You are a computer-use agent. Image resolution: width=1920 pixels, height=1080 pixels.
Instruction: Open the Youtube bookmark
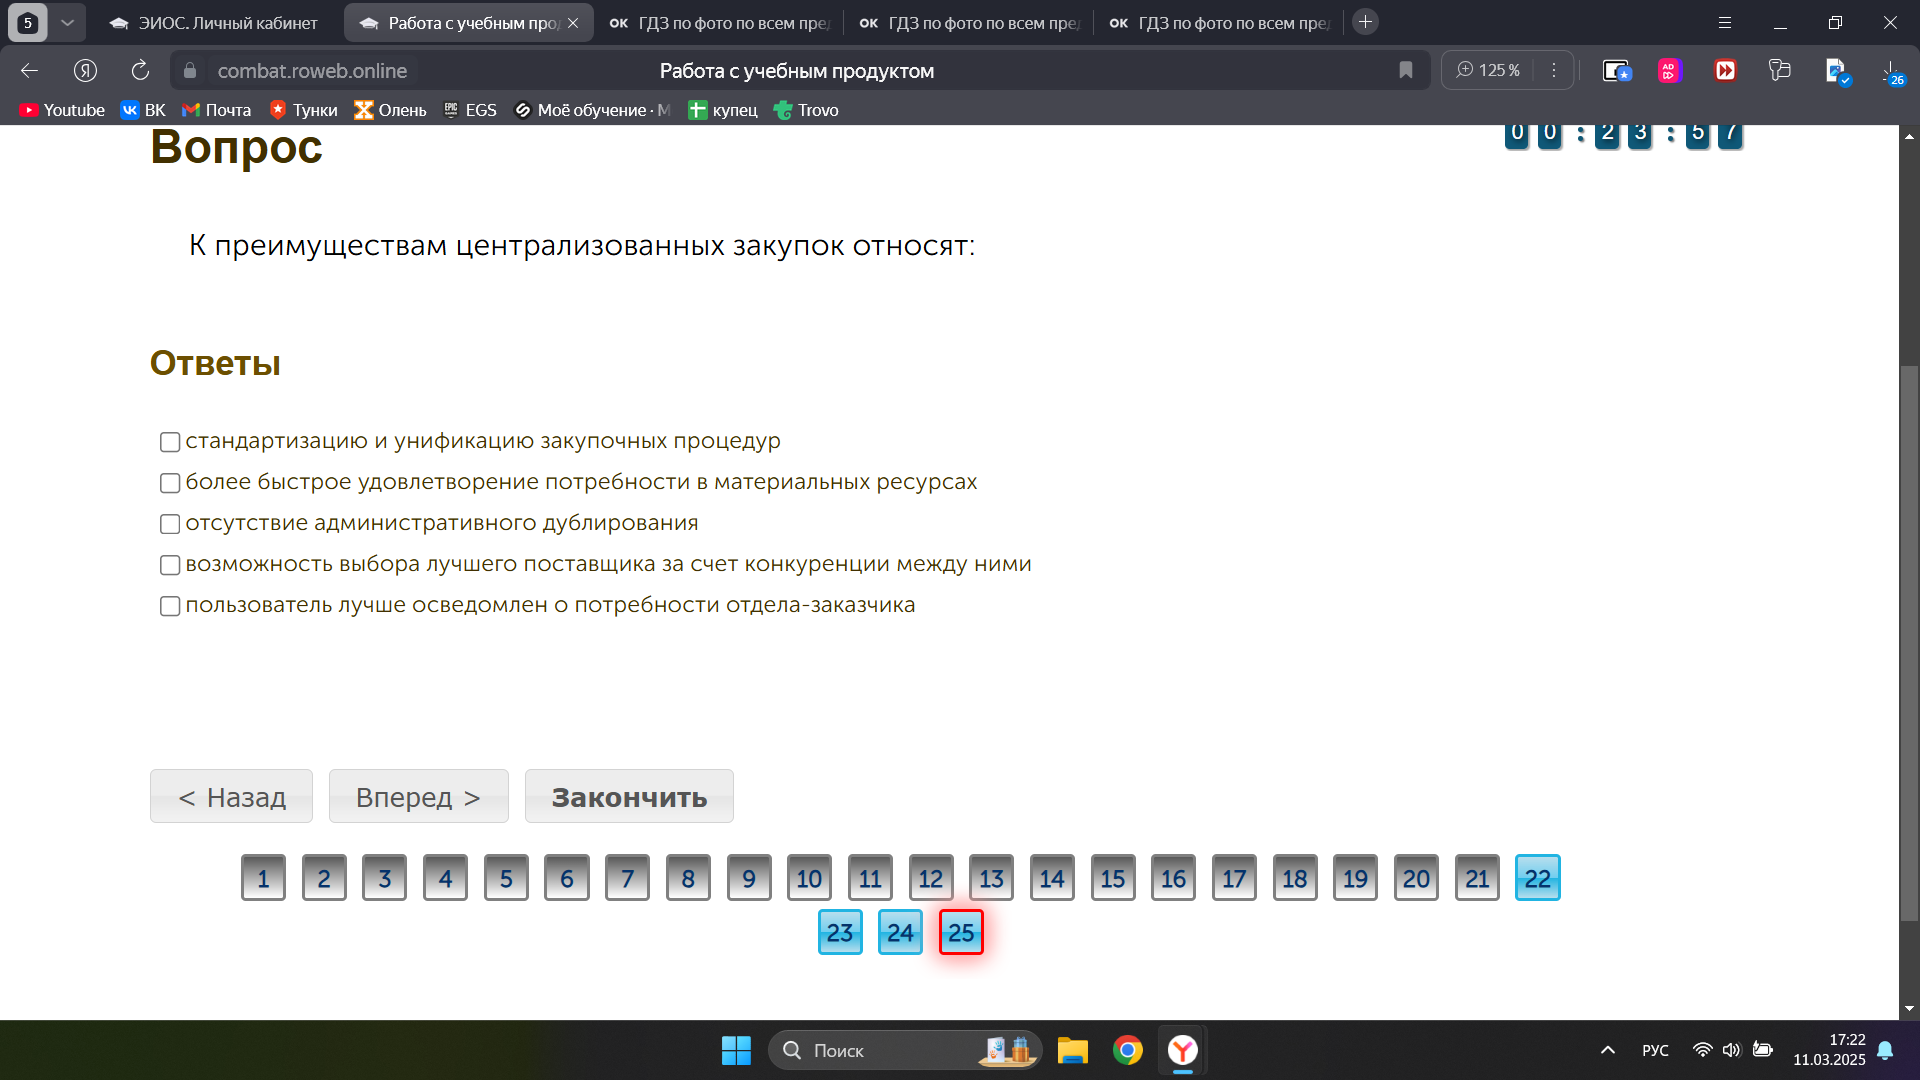point(62,110)
